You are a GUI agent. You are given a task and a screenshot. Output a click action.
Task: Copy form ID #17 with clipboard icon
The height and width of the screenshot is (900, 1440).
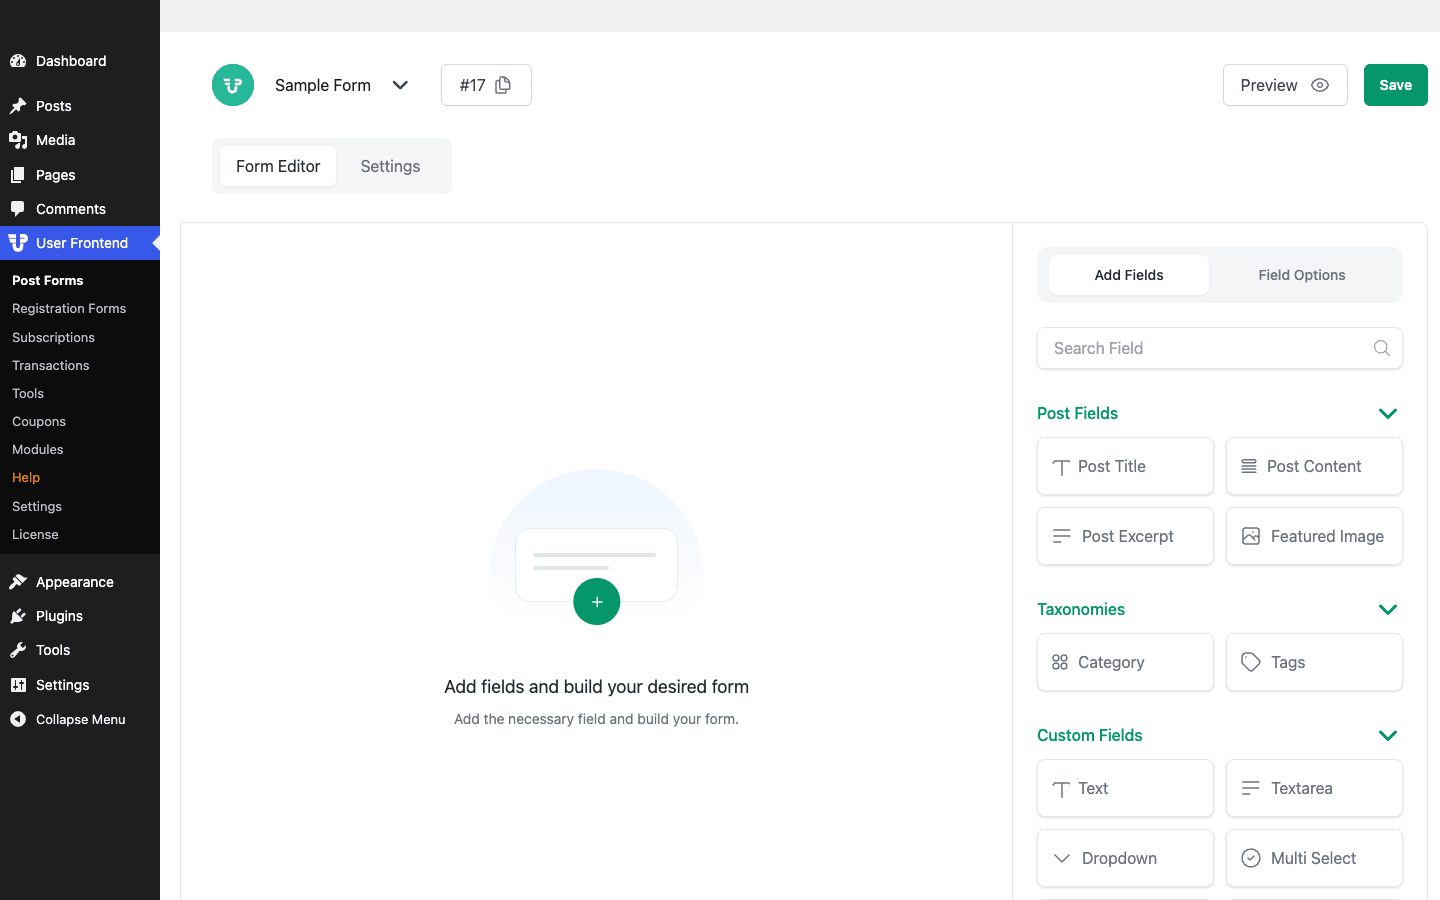[x=503, y=85]
